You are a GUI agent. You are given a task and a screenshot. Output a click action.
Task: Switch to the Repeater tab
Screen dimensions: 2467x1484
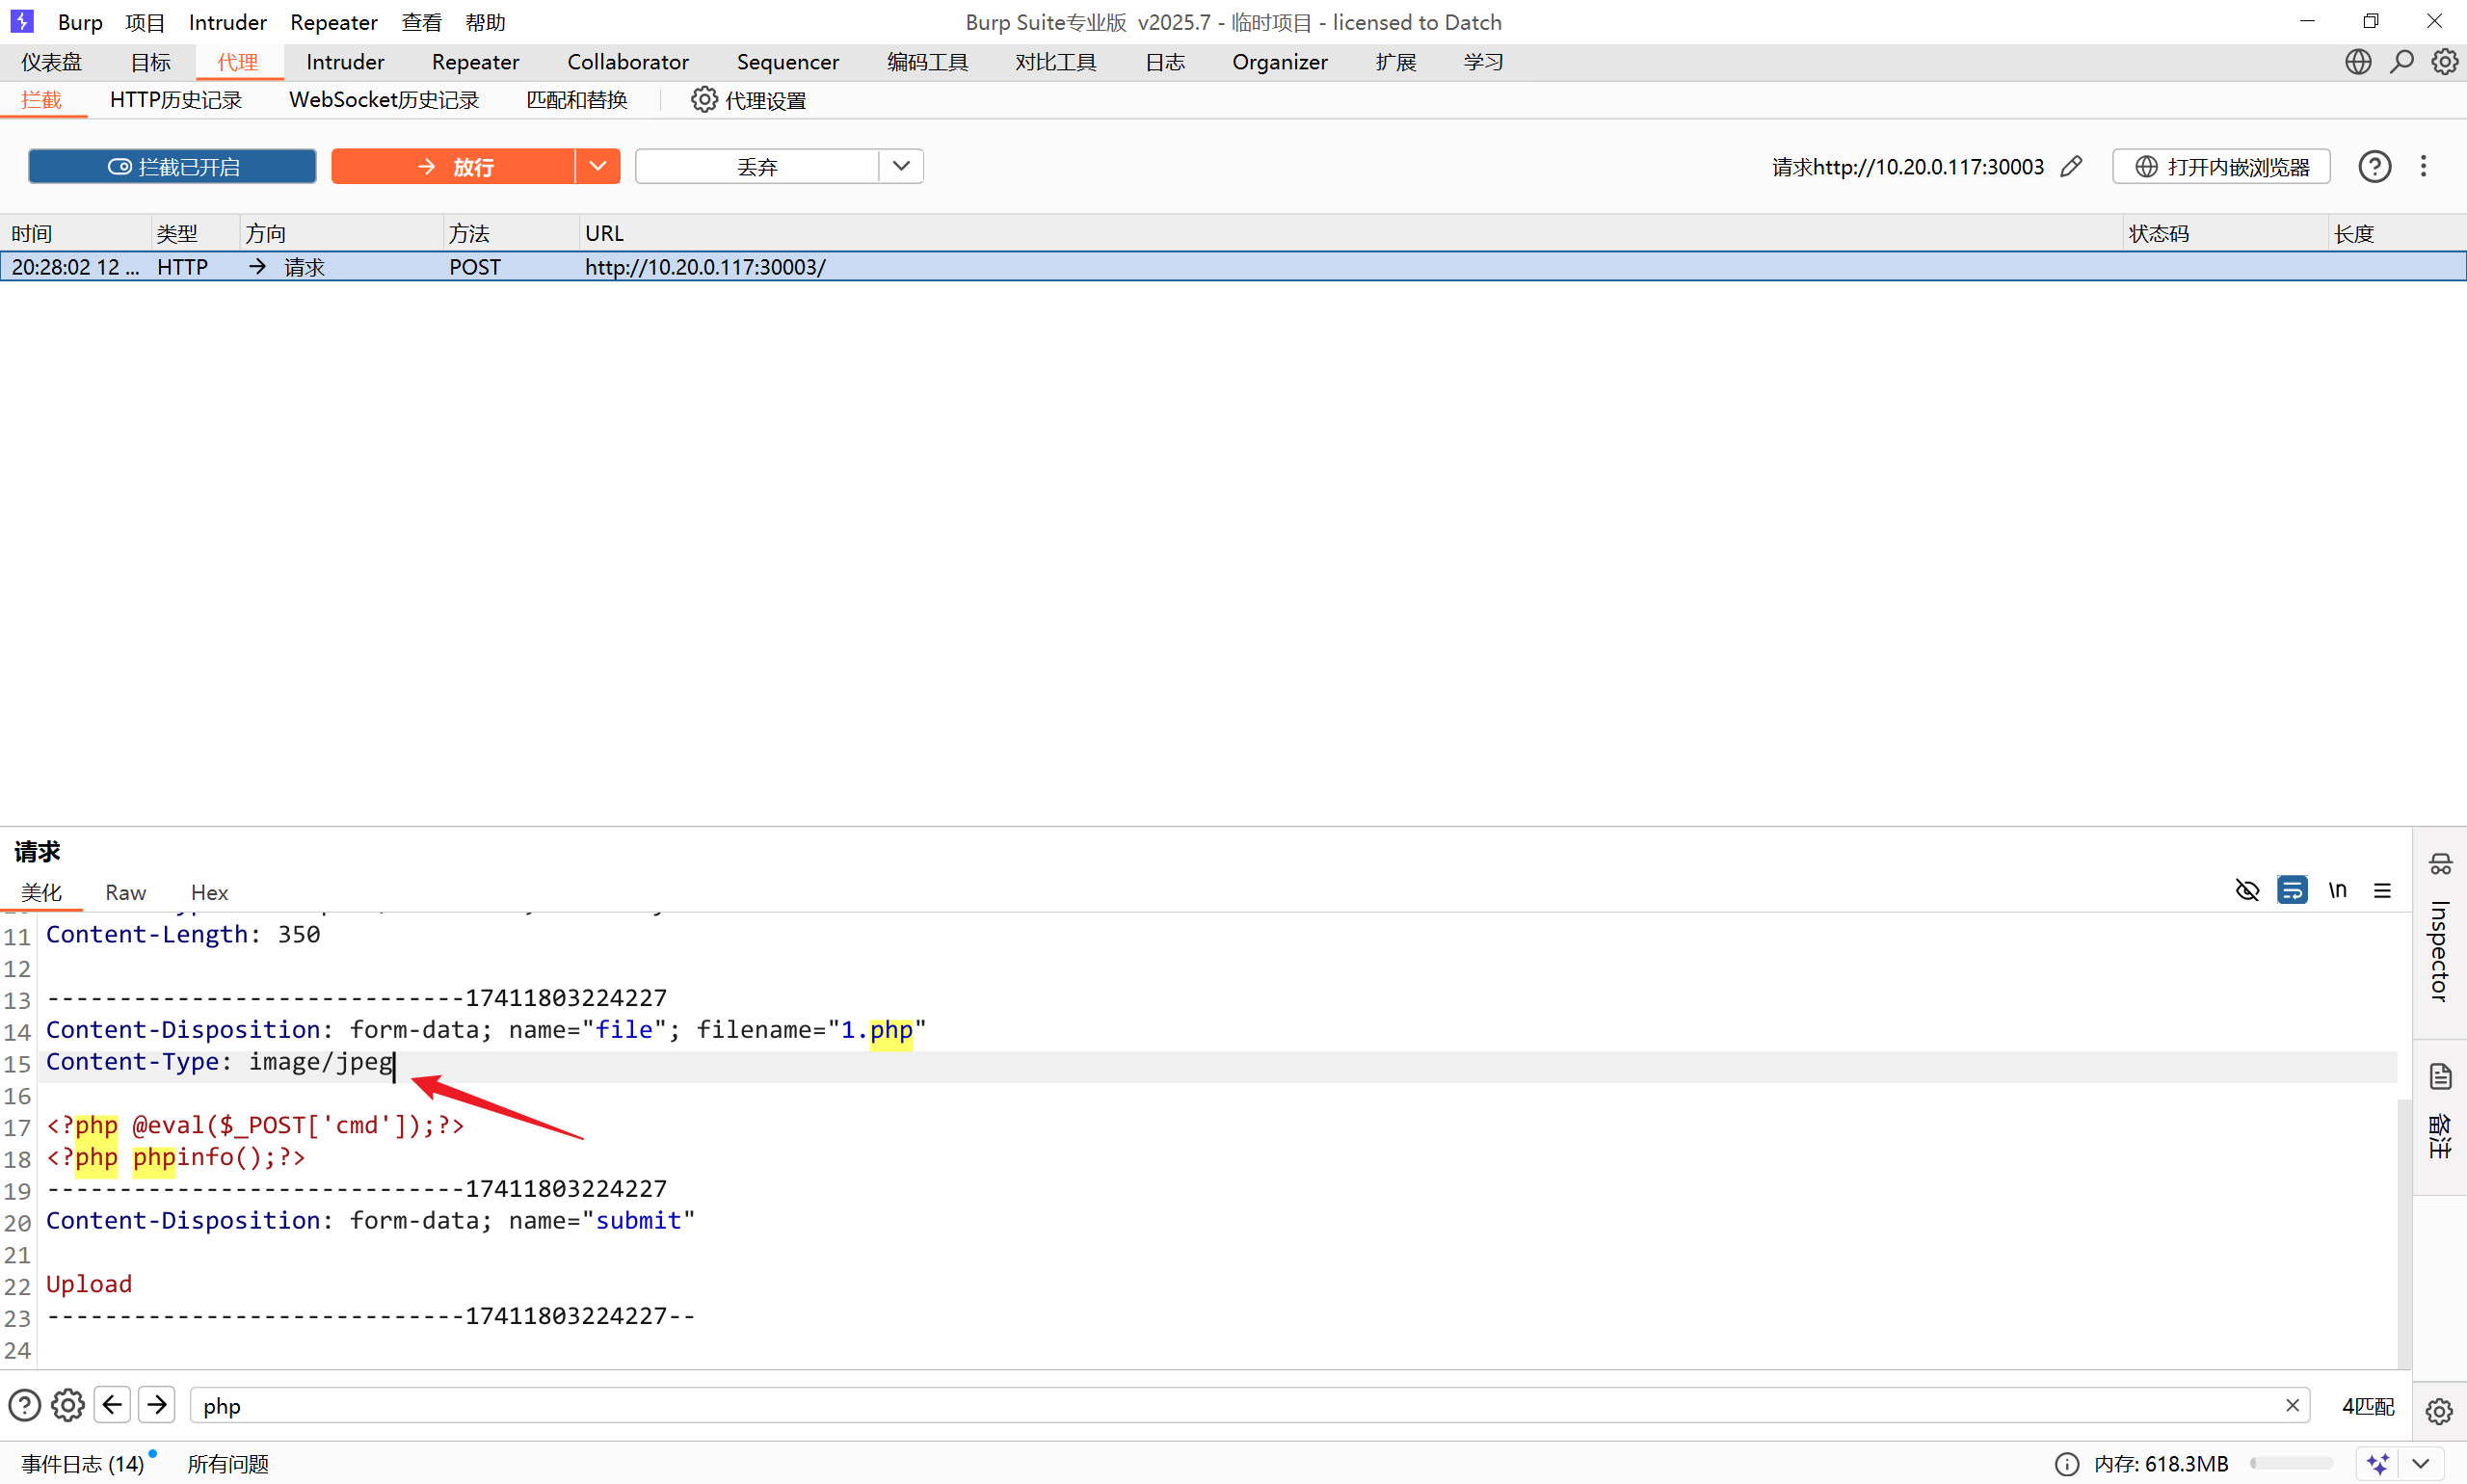475,62
